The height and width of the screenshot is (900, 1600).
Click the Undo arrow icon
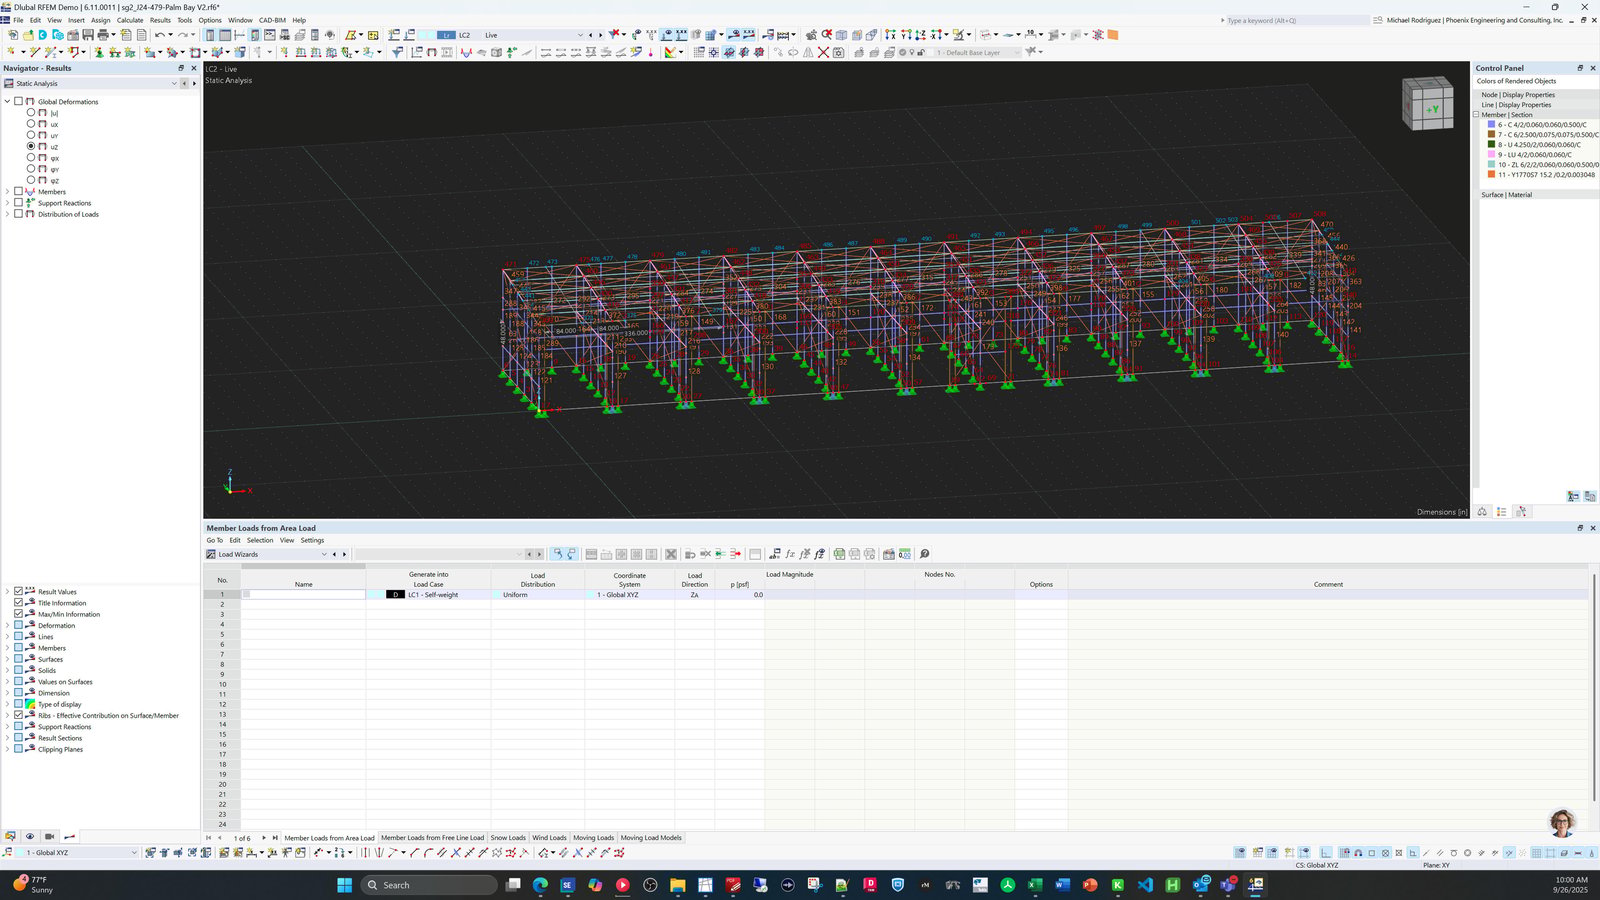click(x=159, y=35)
